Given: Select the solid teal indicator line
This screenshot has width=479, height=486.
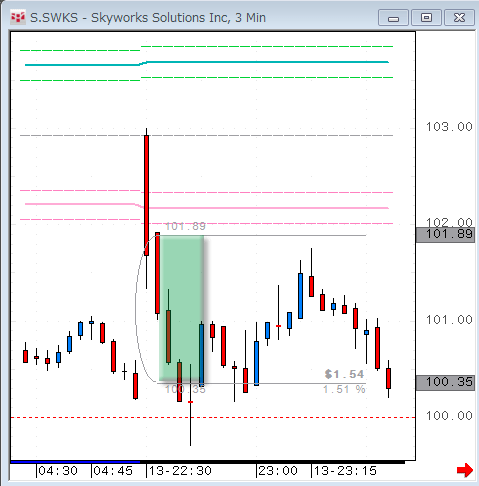Looking at the screenshot, I should point(207,63).
